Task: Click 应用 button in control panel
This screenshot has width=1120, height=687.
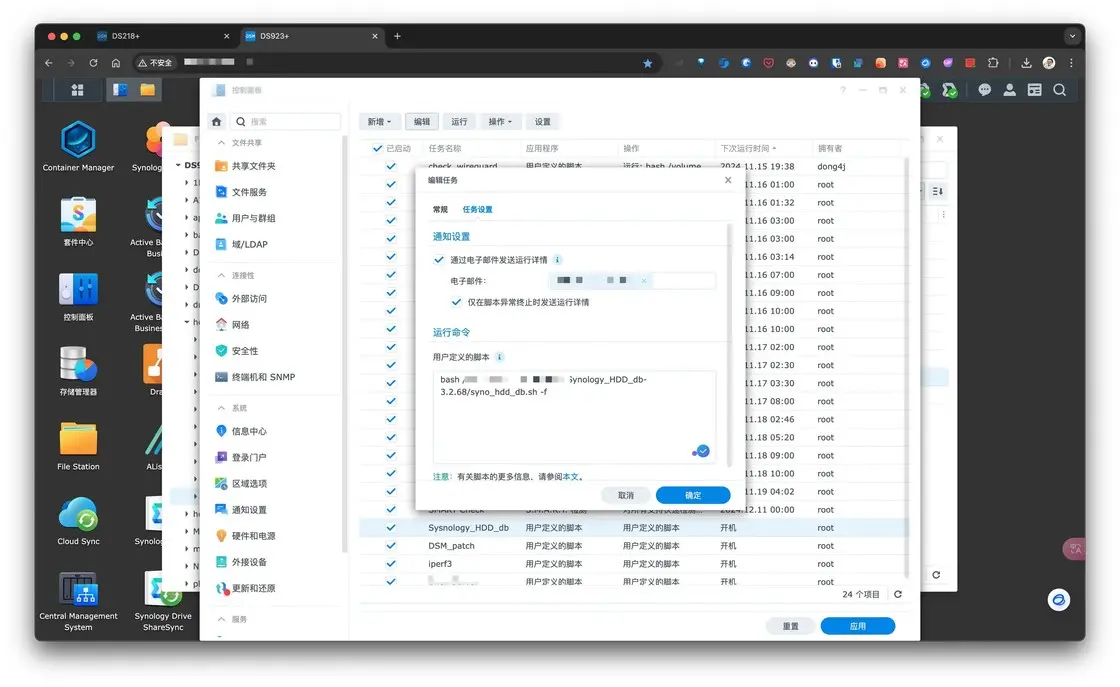Action: coord(858,626)
